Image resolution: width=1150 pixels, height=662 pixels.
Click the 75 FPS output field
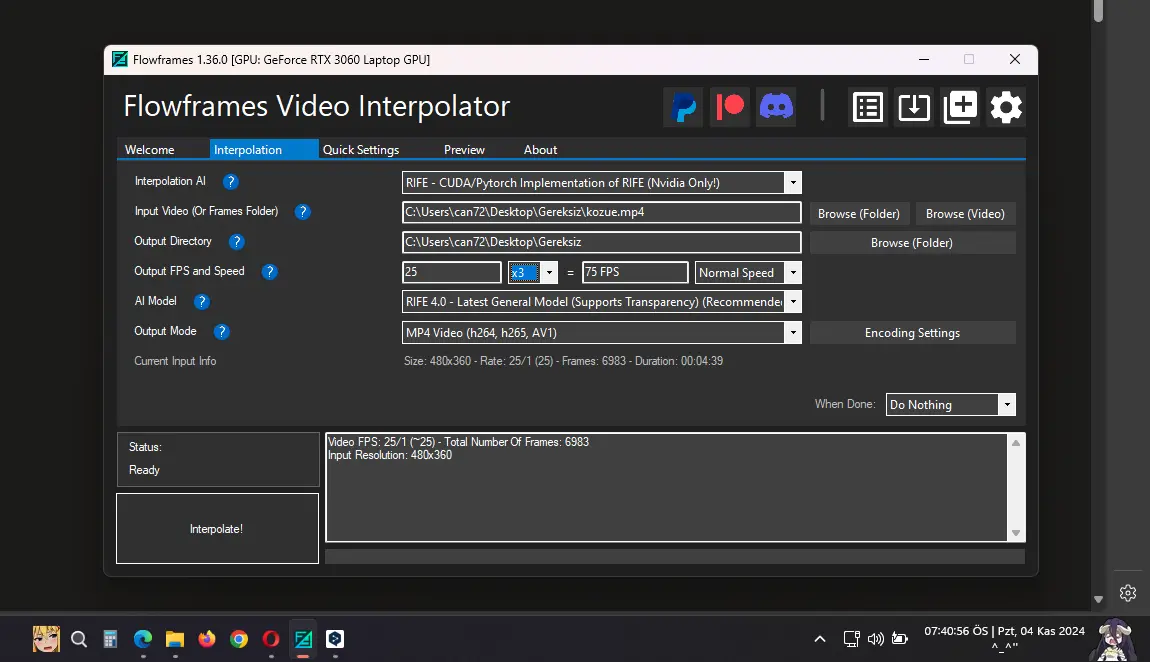click(x=635, y=272)
